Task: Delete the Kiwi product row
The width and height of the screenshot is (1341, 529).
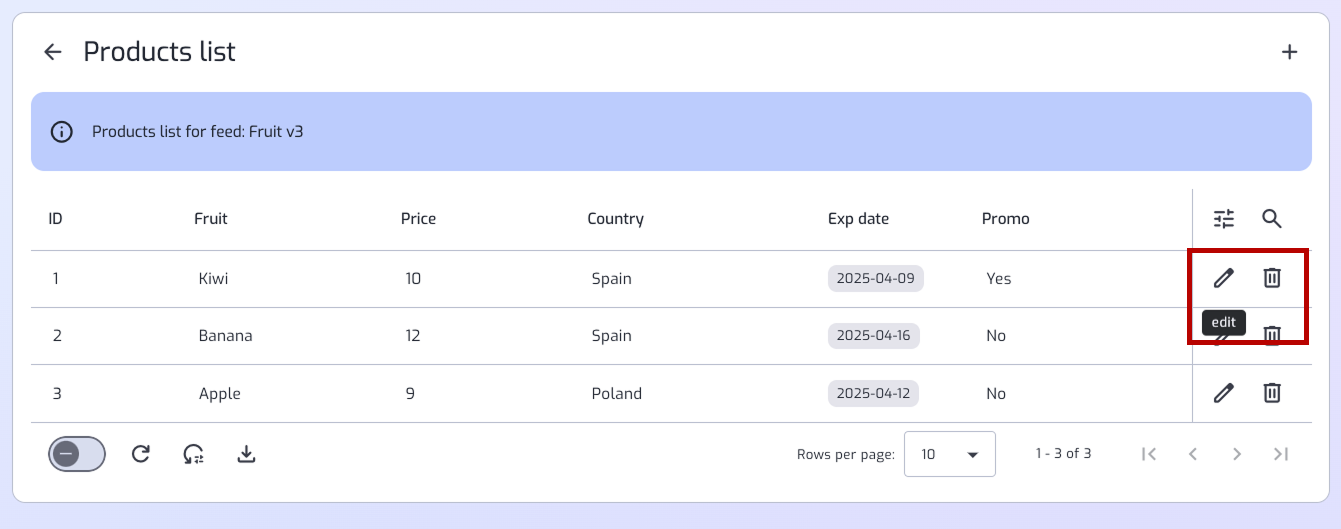Action: [1271, 278]
